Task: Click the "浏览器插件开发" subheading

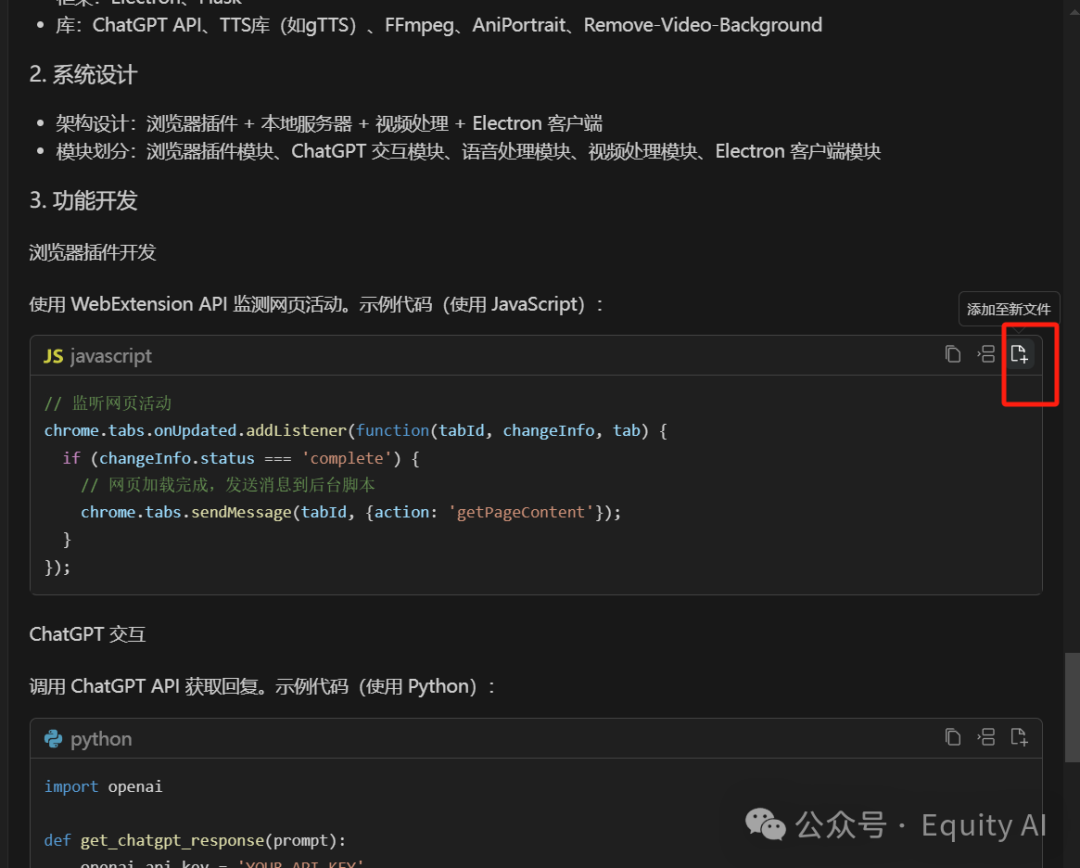Action: click(93, 252)
